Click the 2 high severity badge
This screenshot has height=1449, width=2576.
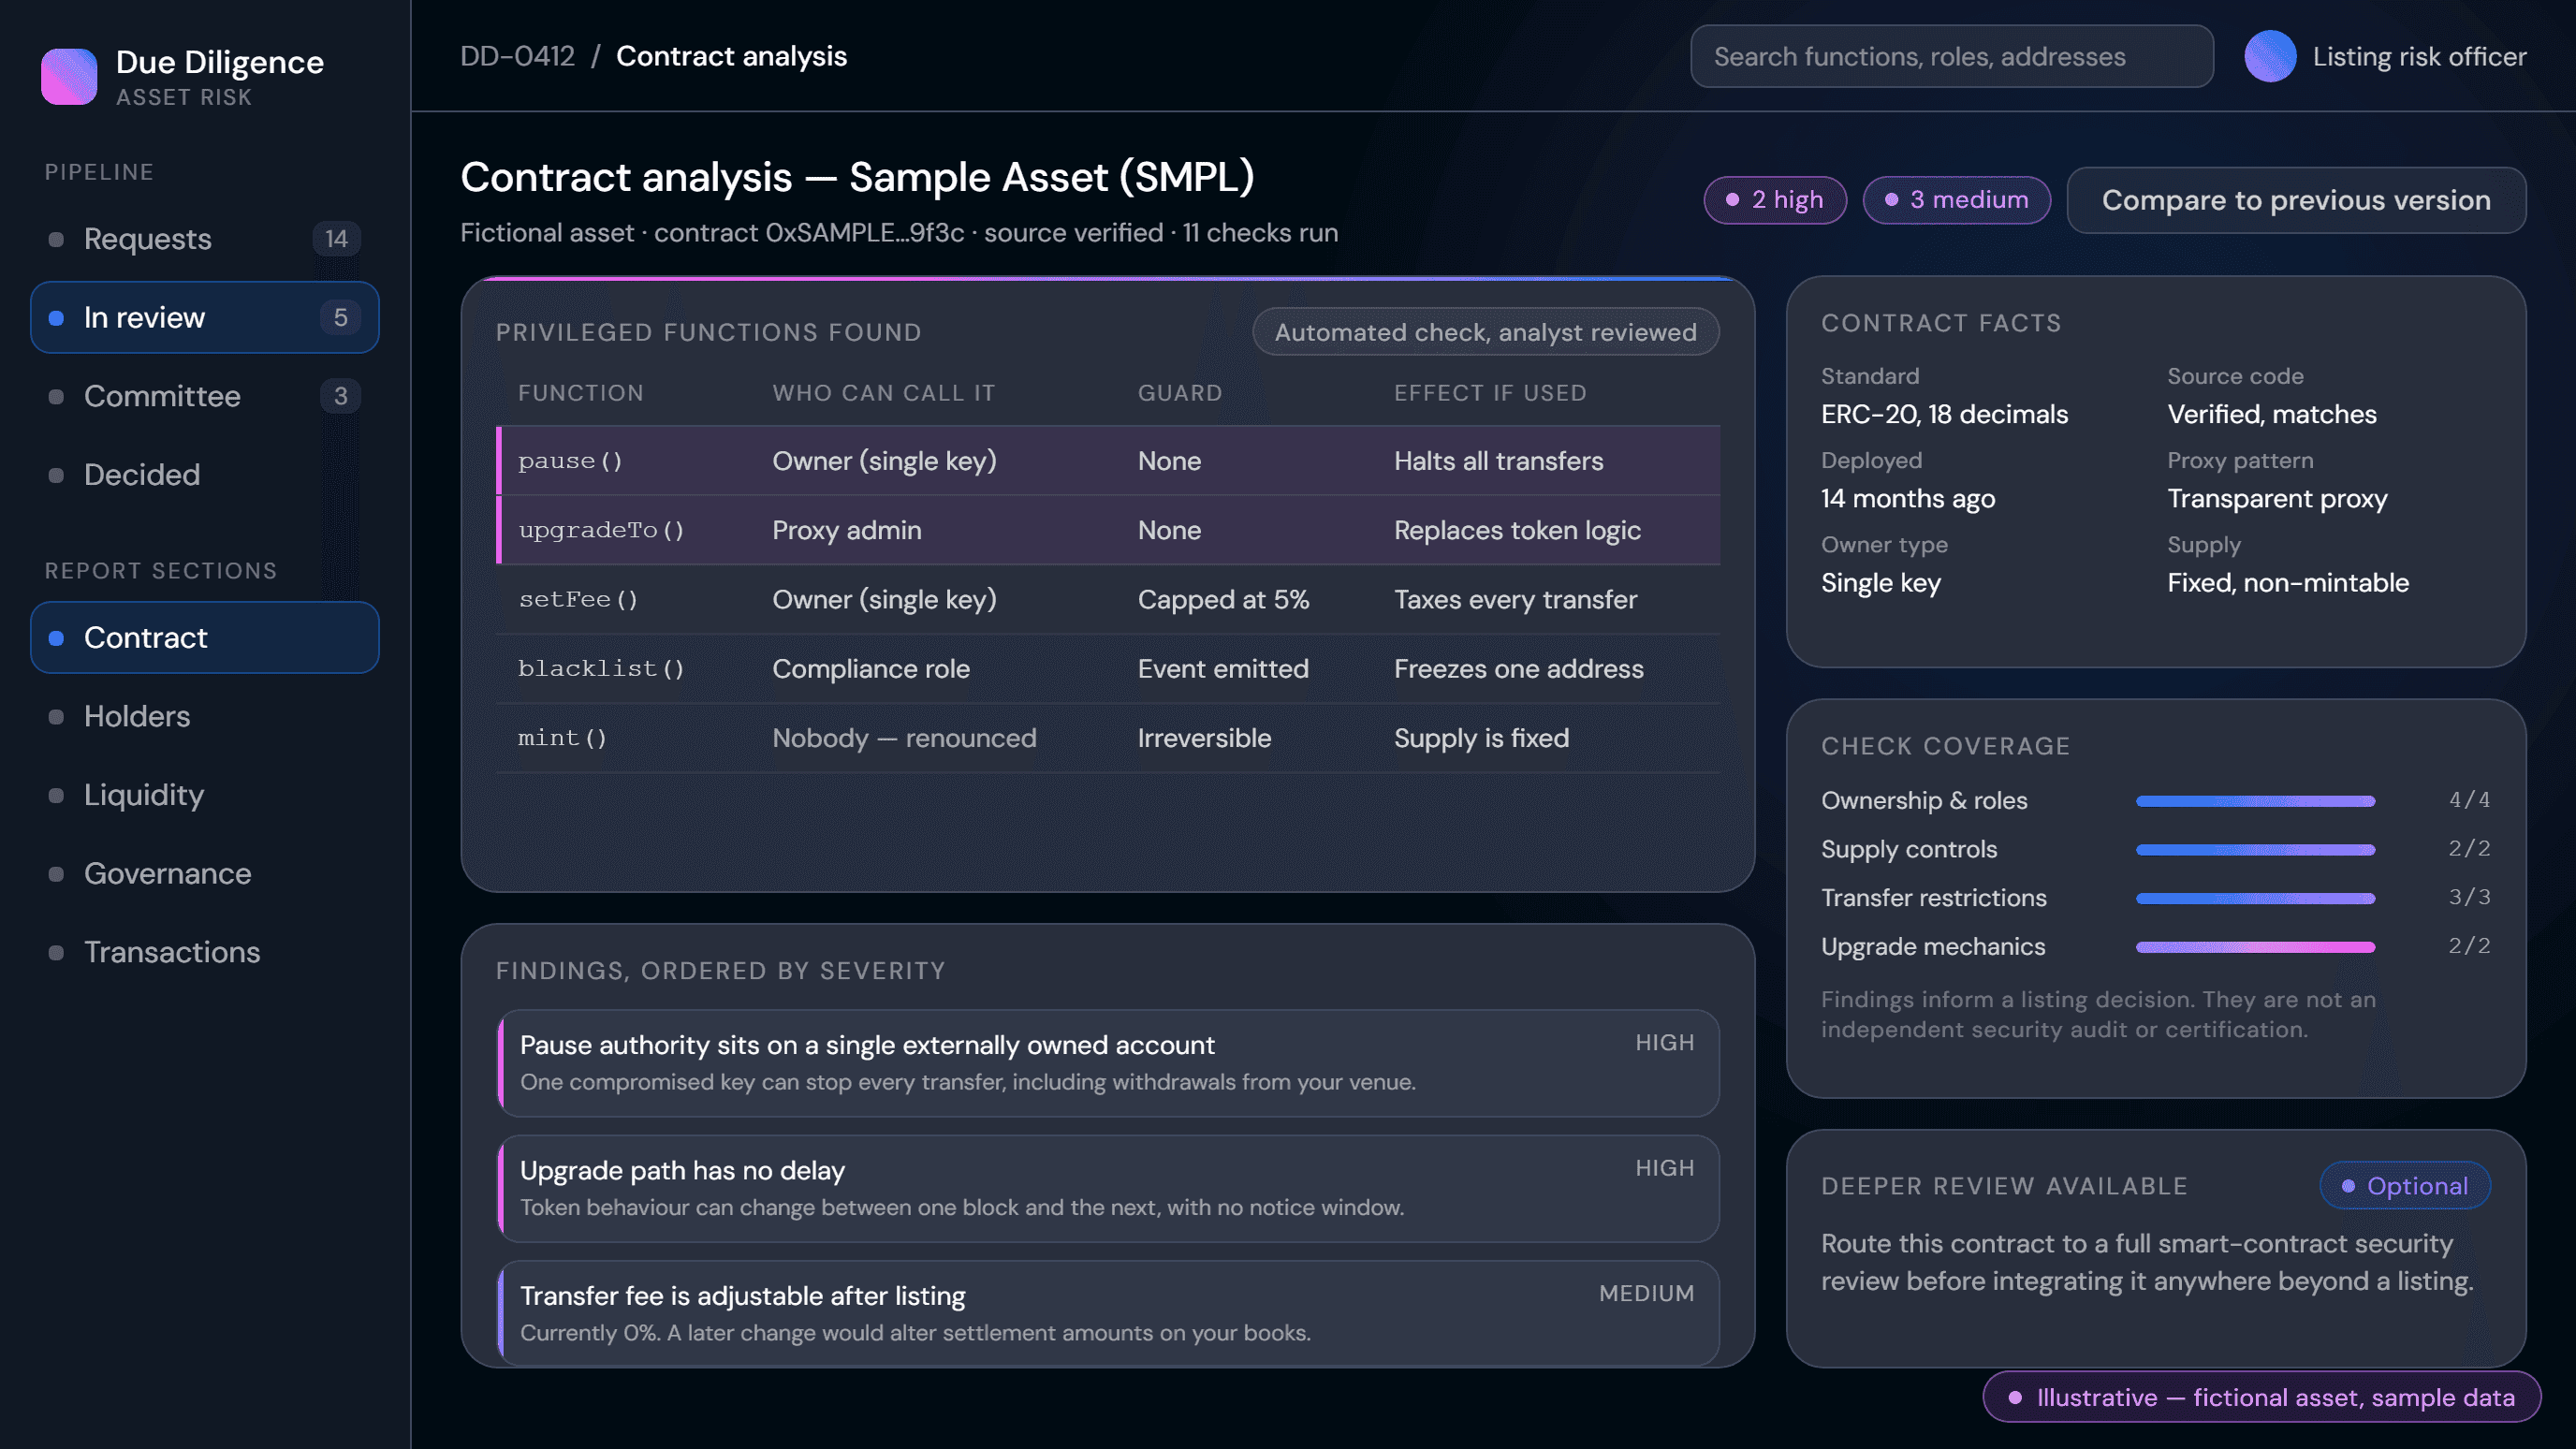tap(1775, 200)
